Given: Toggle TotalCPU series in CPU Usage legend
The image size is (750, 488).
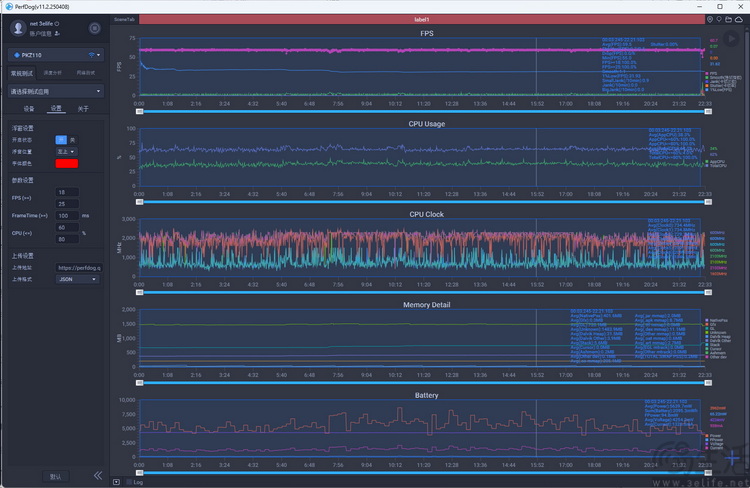Looking at the screenshot, I should [716, 166].
